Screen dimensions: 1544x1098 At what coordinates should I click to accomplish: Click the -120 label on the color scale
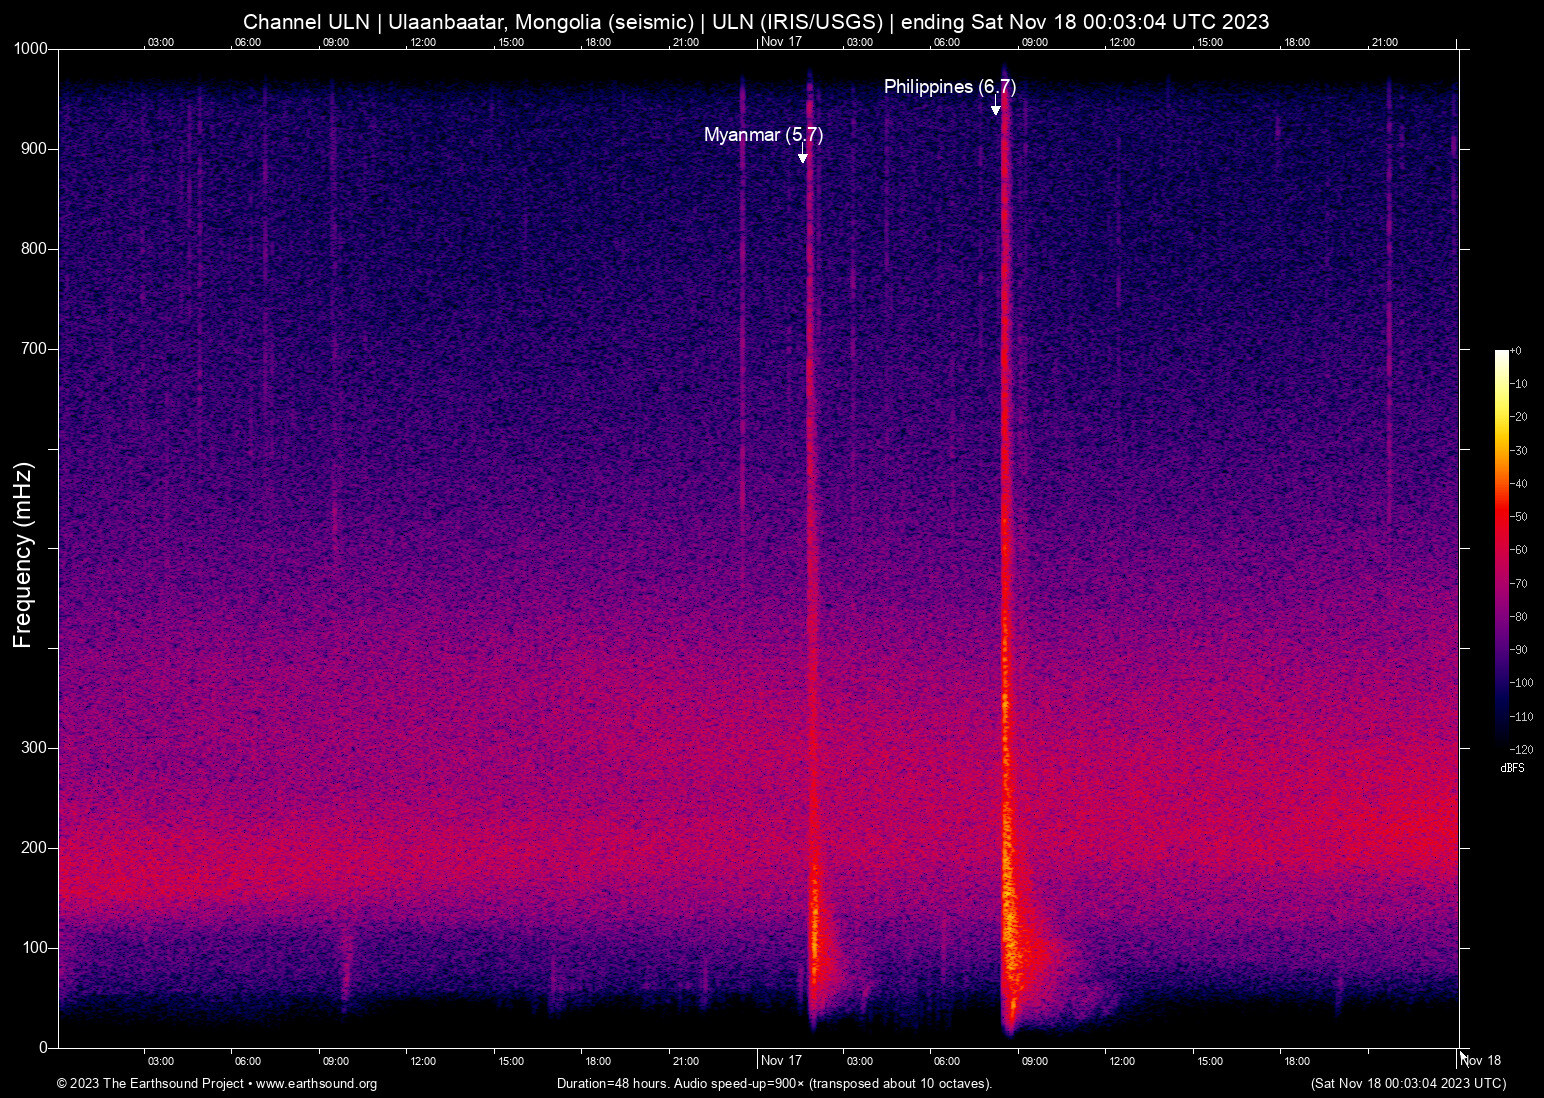pyautogui.click(x=1522, y=750)
